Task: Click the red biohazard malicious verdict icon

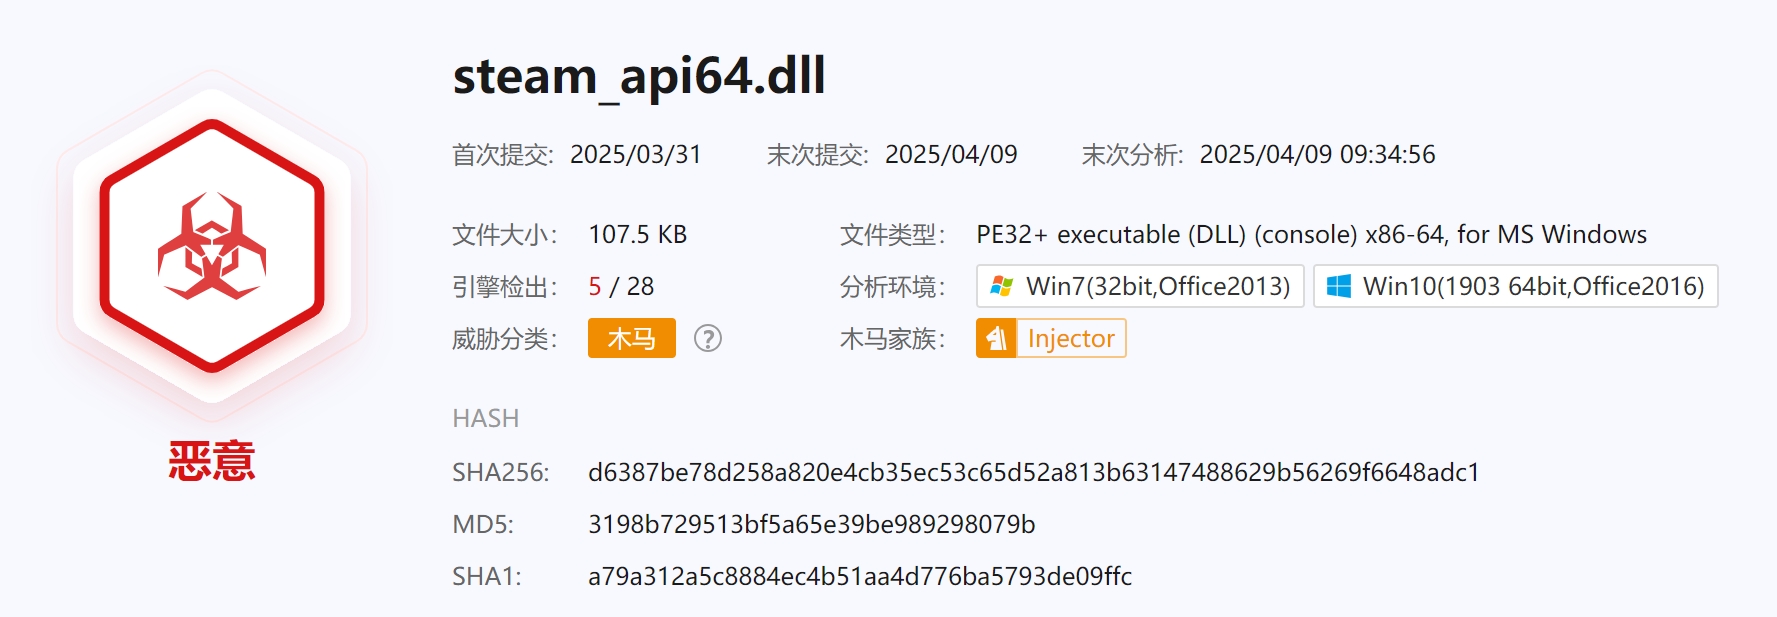Action: (x=212, y=246)
